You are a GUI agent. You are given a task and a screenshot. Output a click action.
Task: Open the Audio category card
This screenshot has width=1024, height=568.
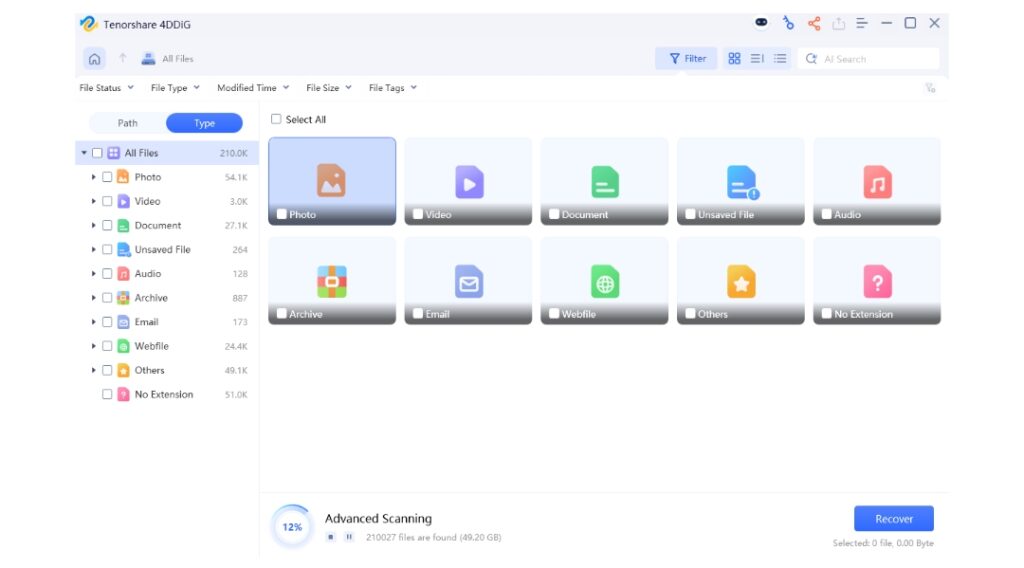[x=877, y=181]
